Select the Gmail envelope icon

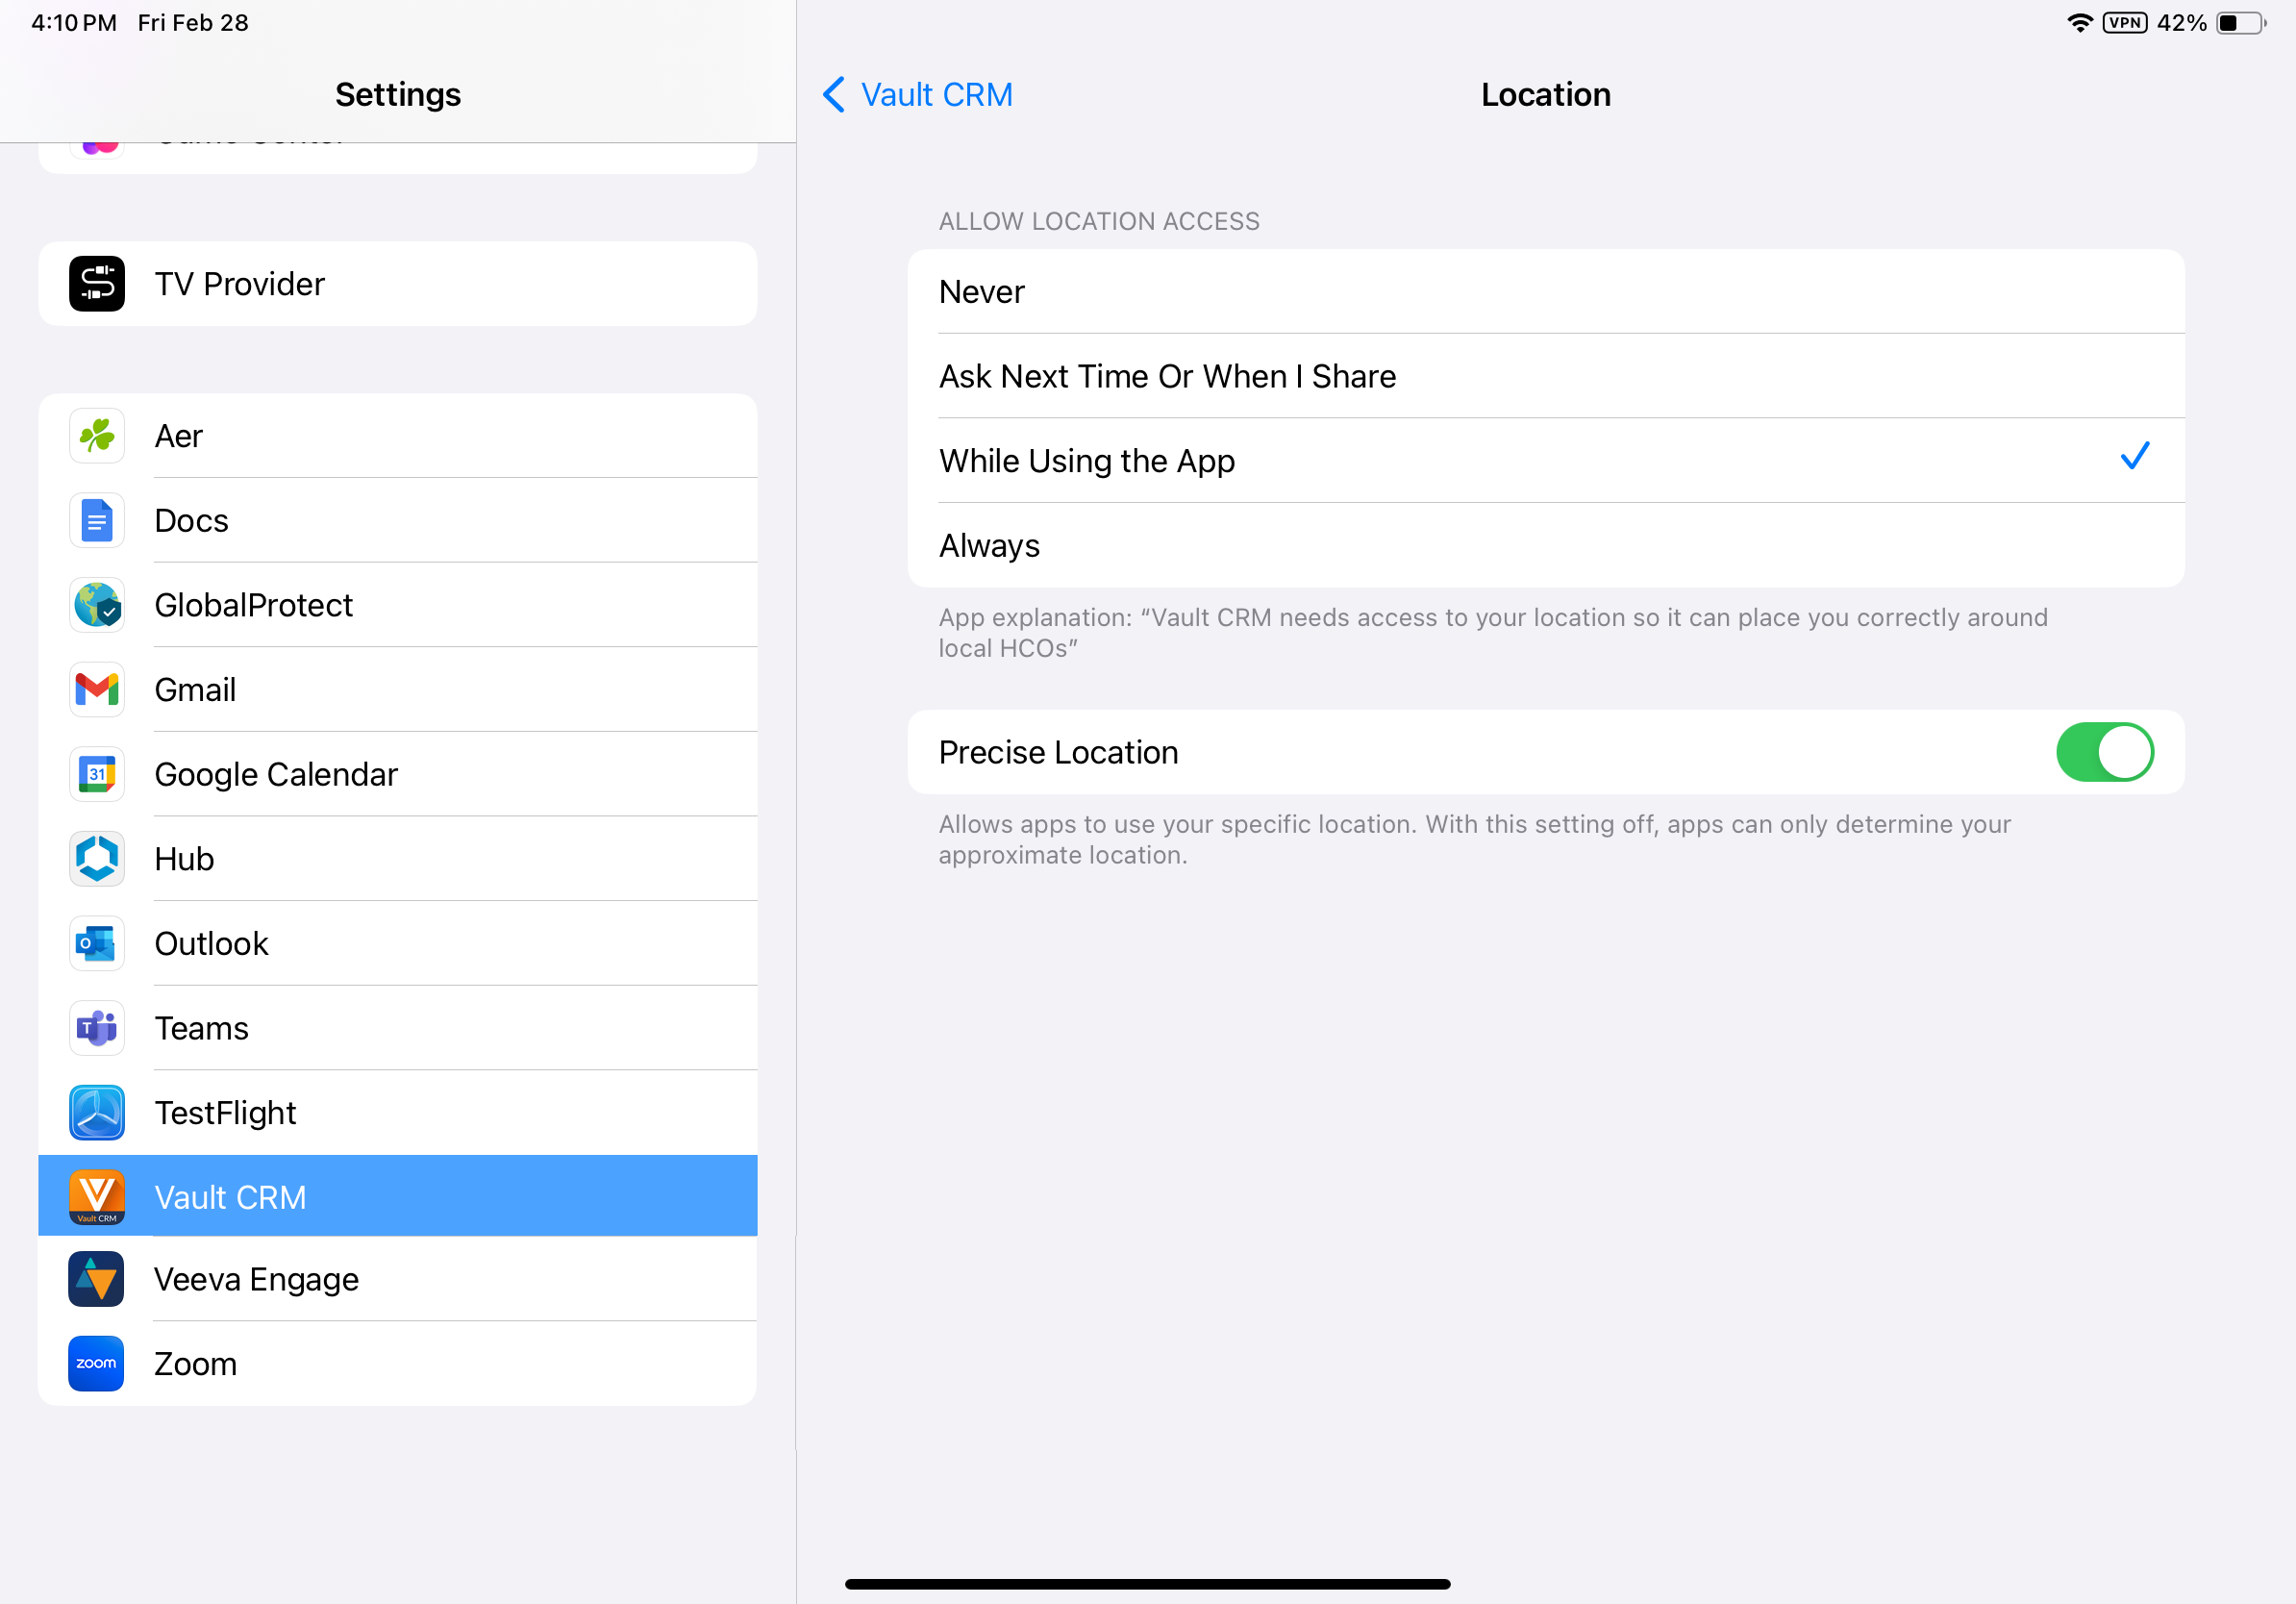click(x=97, y=690)
